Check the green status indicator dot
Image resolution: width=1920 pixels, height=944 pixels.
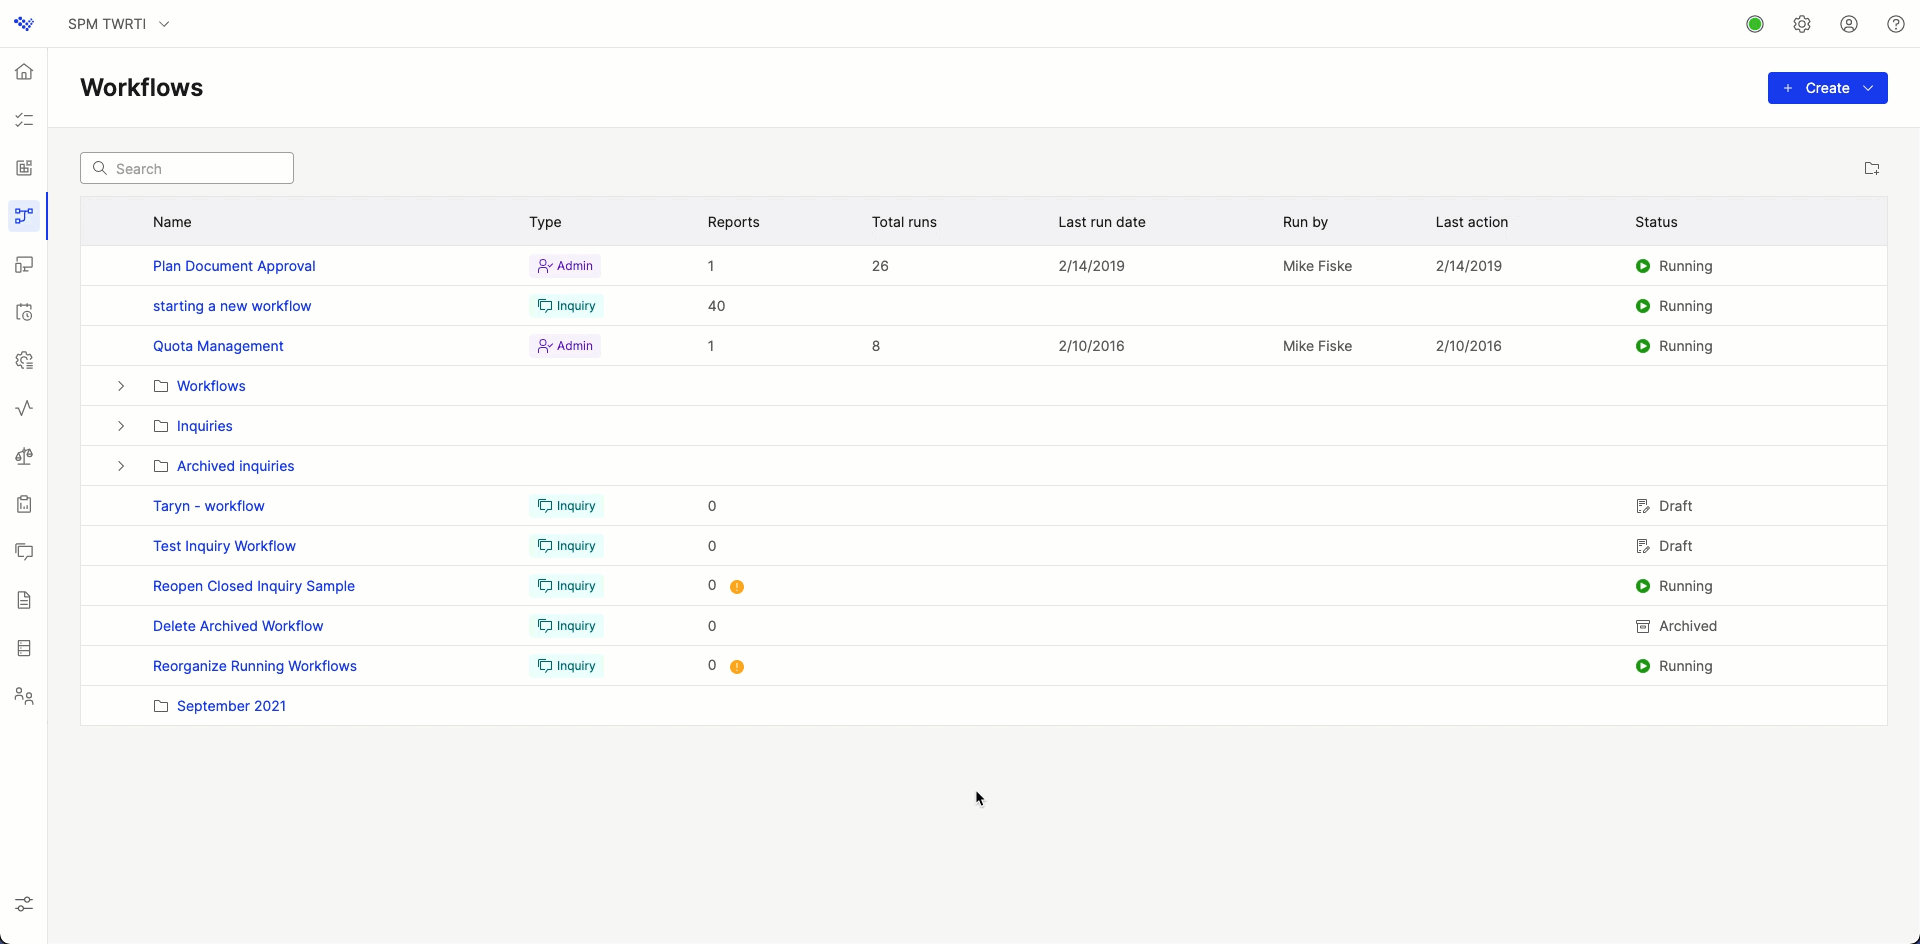click(1756, 24)
